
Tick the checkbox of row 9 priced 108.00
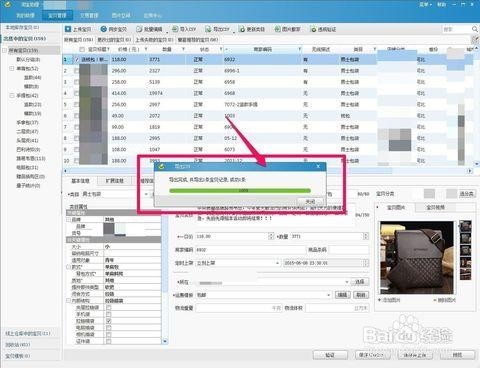[76, 149]
